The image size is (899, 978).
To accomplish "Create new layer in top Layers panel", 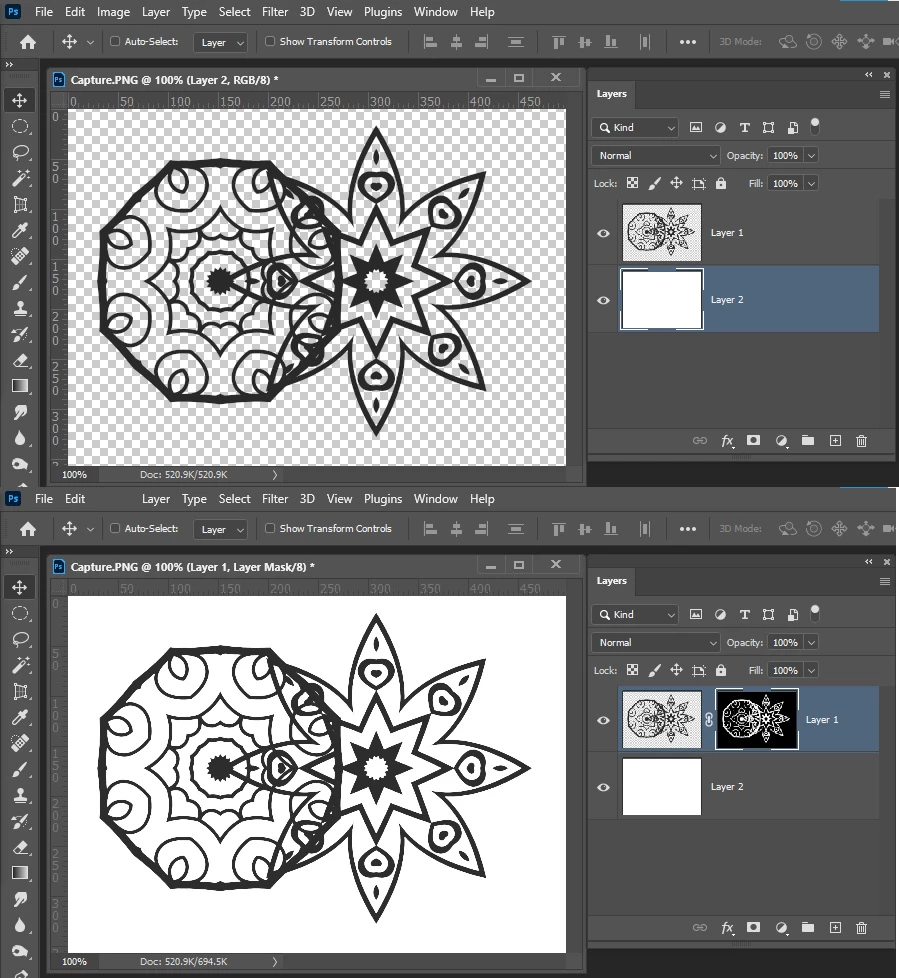I will click(835, 441).
